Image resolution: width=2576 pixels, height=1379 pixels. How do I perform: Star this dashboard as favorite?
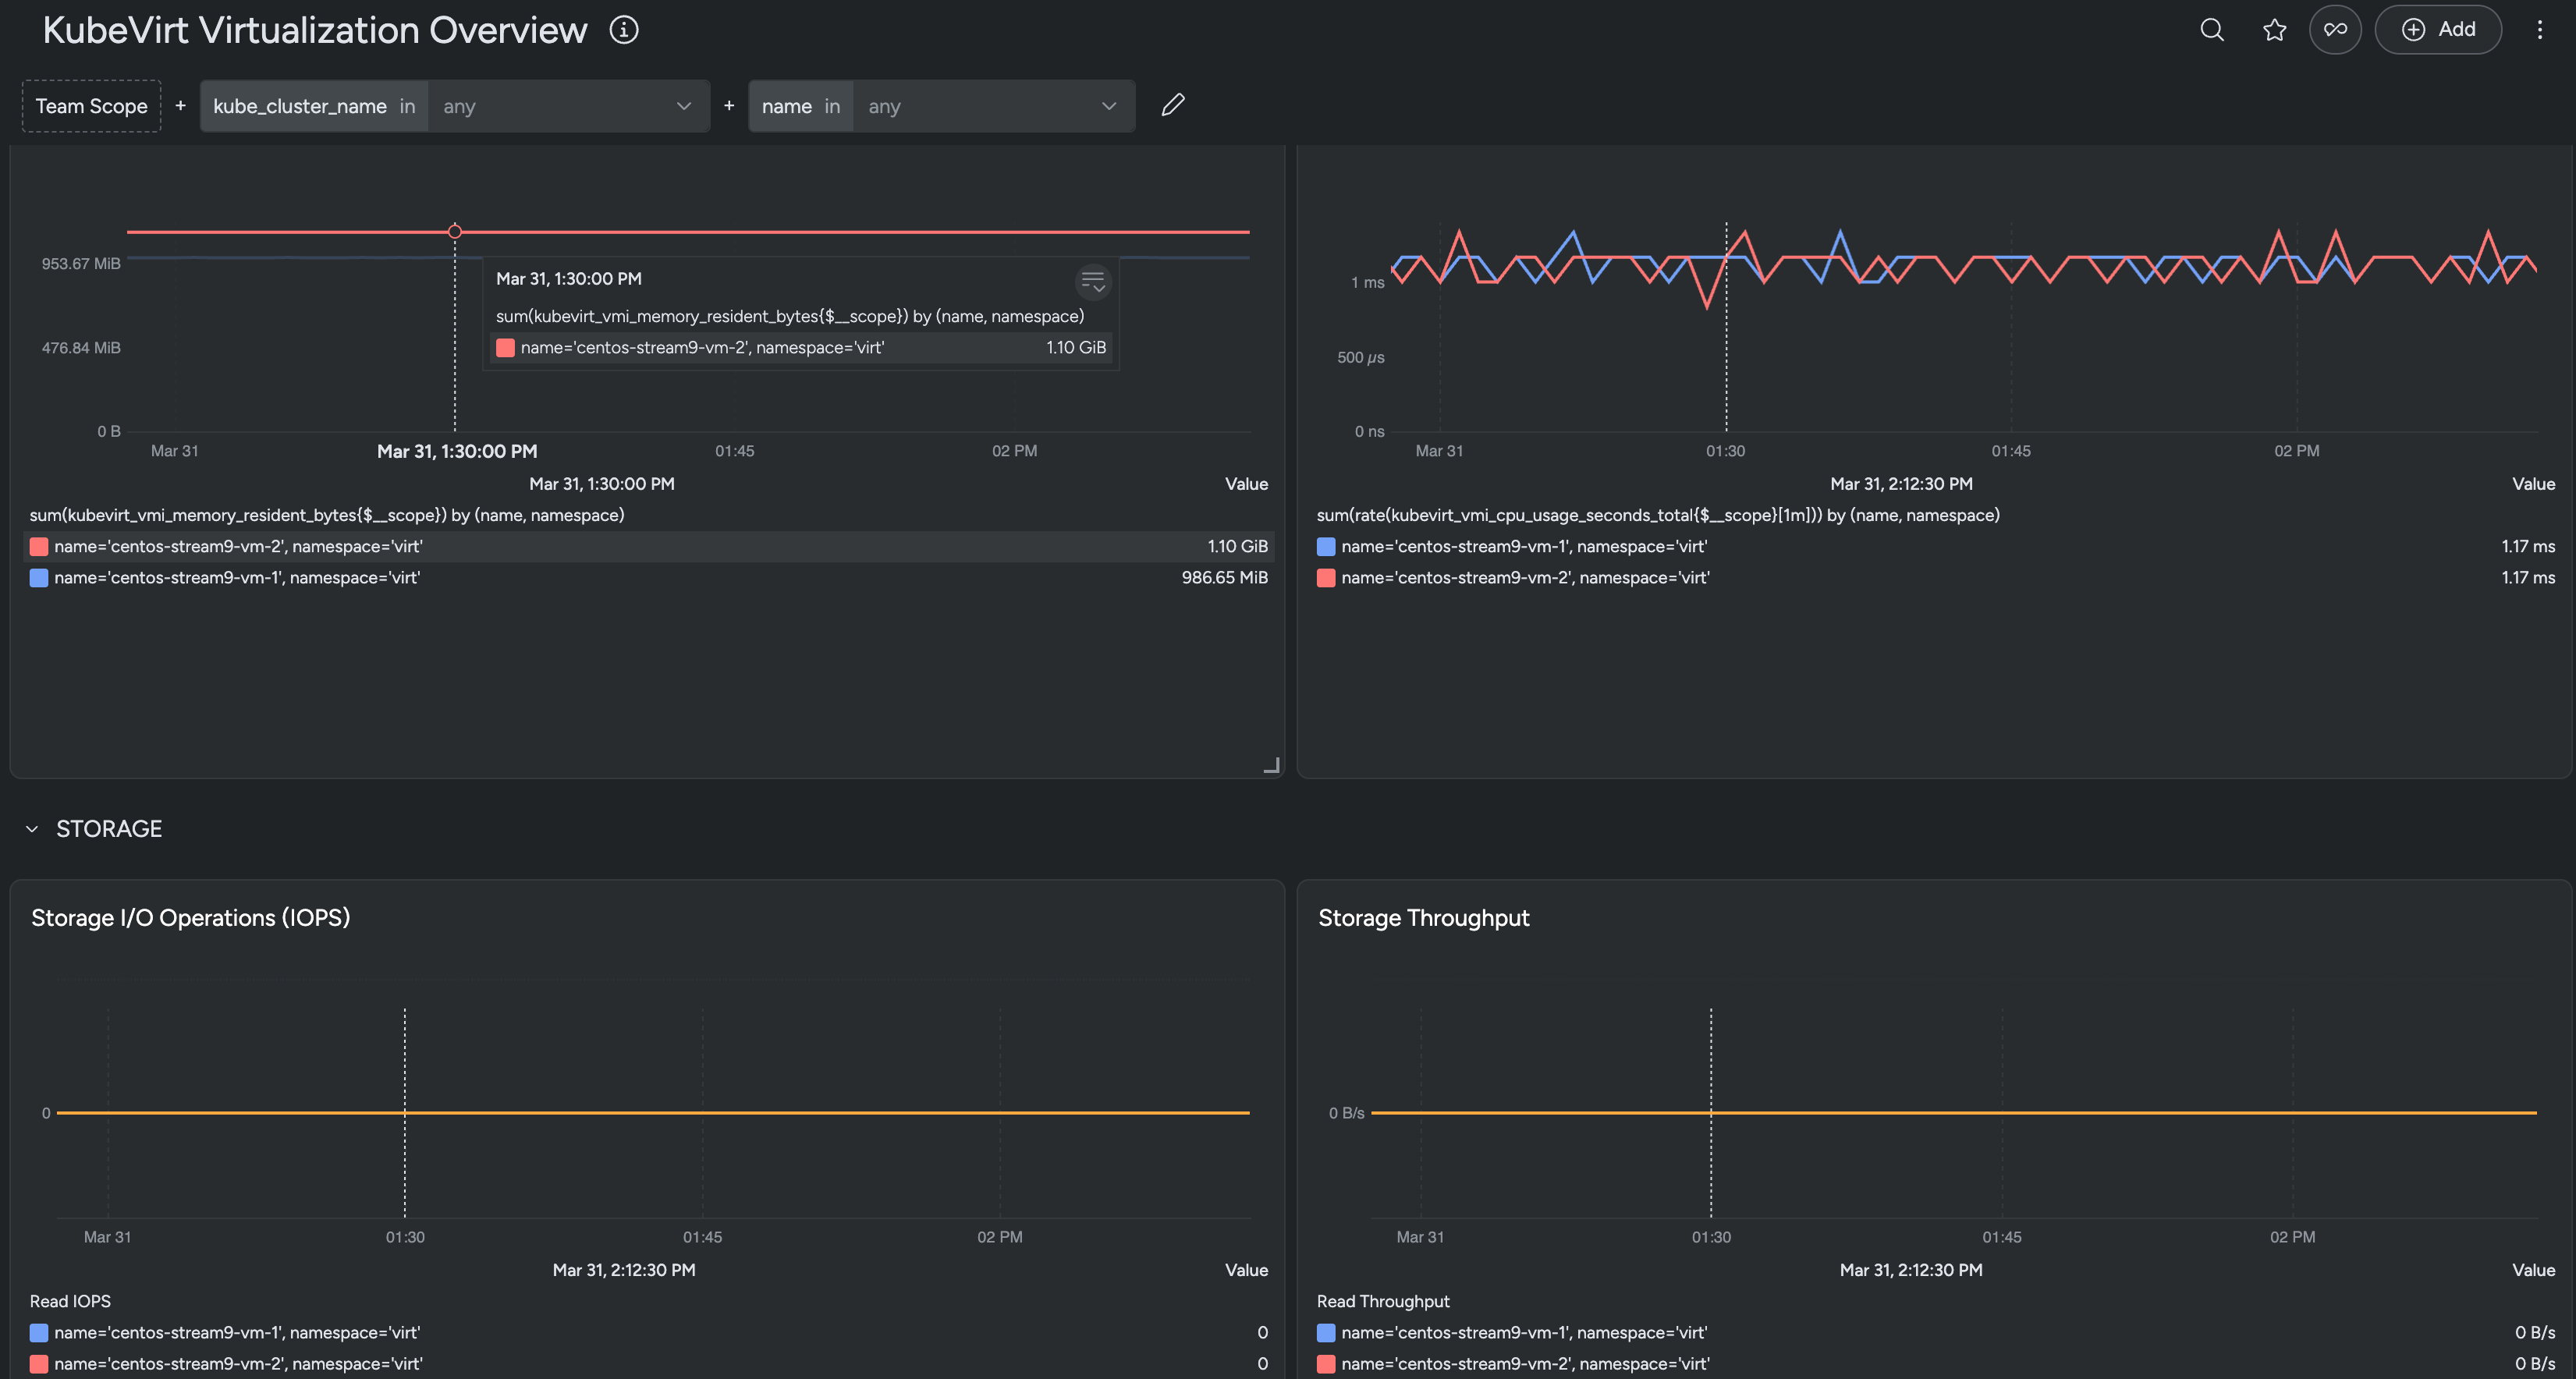pos(2274,30)
